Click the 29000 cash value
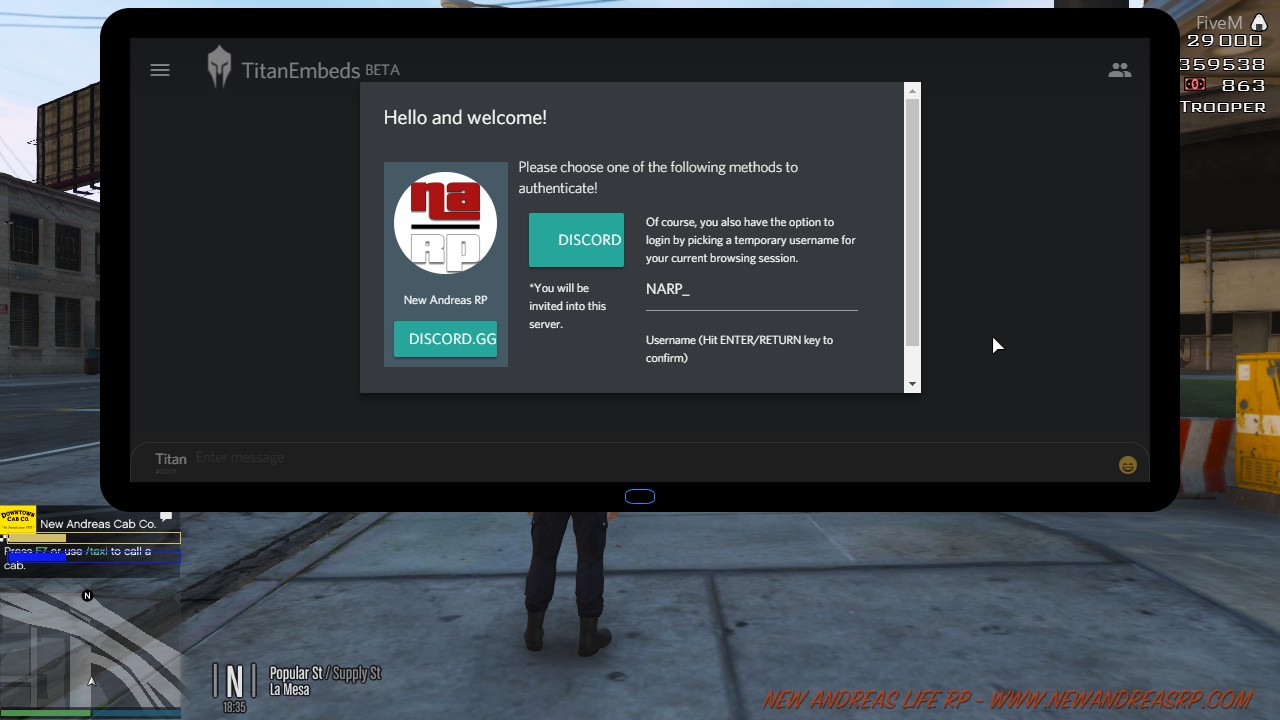1280x720 pixels. [1225, 41]
